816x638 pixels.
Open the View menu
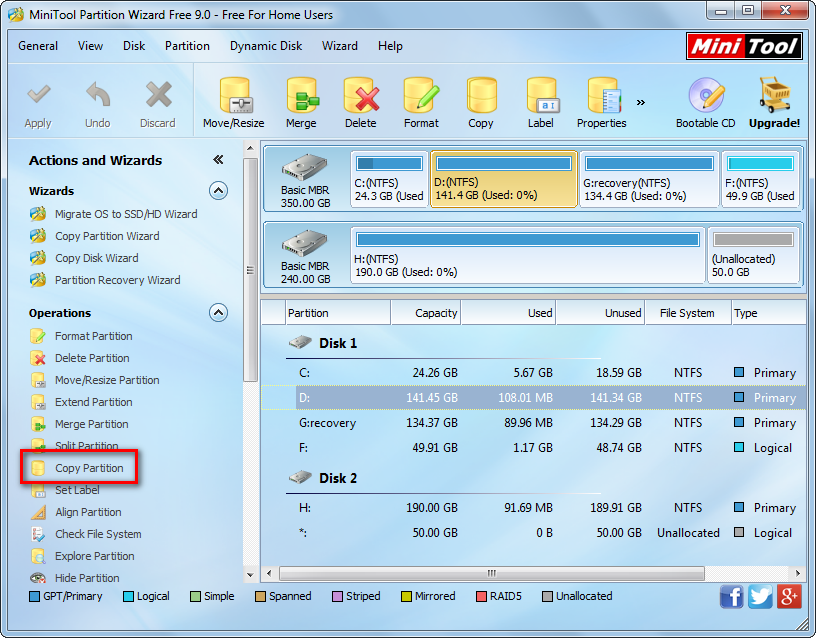point(91,46)
